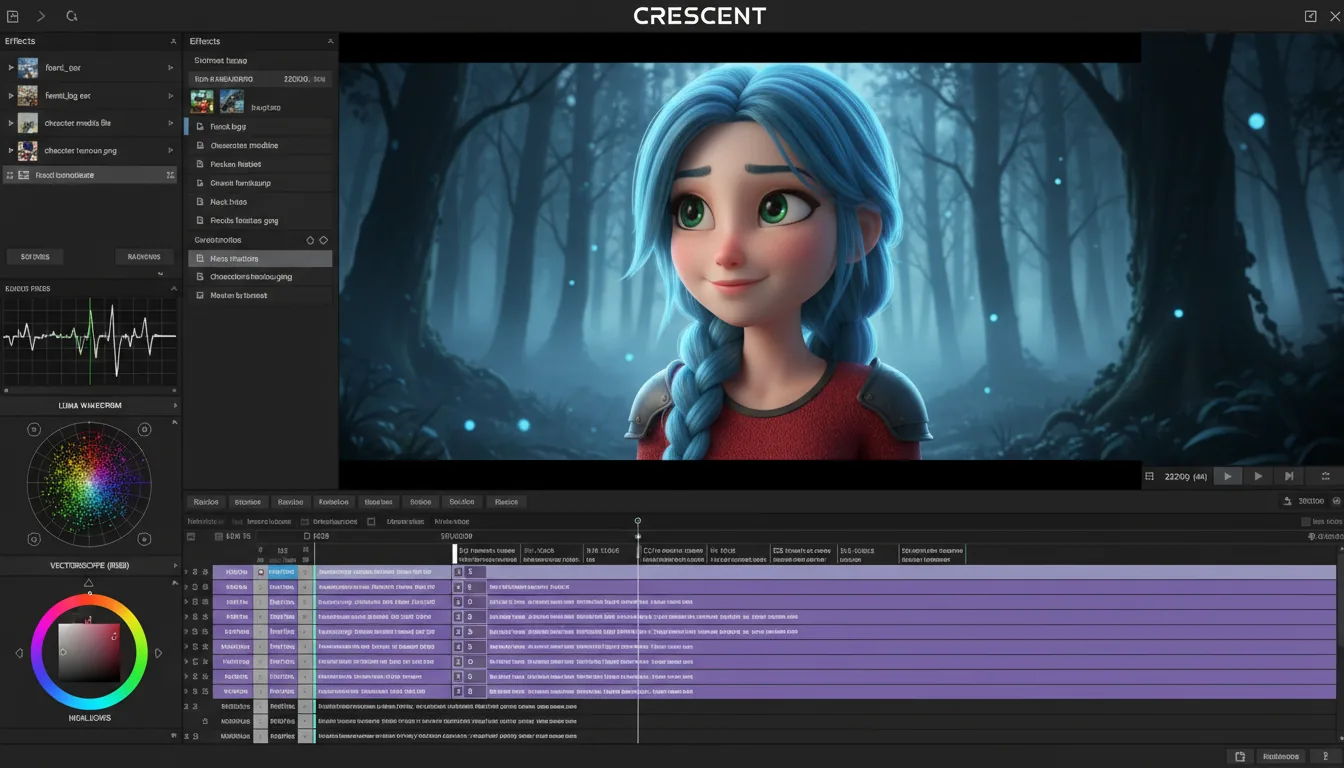Click the first thumbnail in the middle Effects panel
Screen dimensions: 1344x768
(202, 102)
